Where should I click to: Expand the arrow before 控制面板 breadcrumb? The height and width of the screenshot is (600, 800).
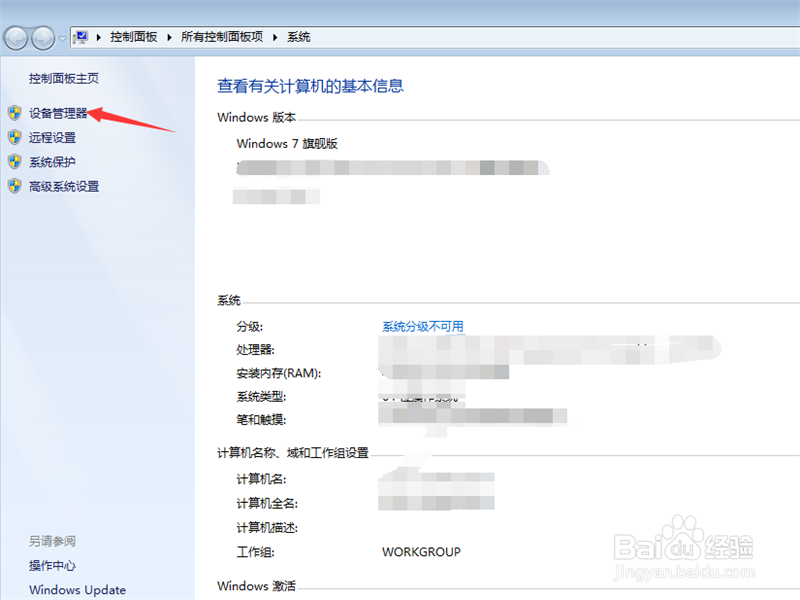tap(98, 37)
